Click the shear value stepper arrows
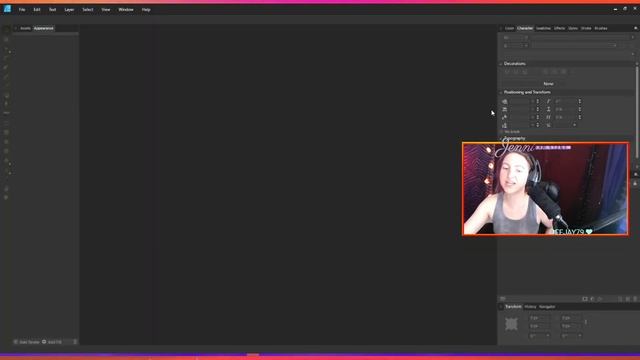This screenshot has height=360, width=640. coord(580,101)
